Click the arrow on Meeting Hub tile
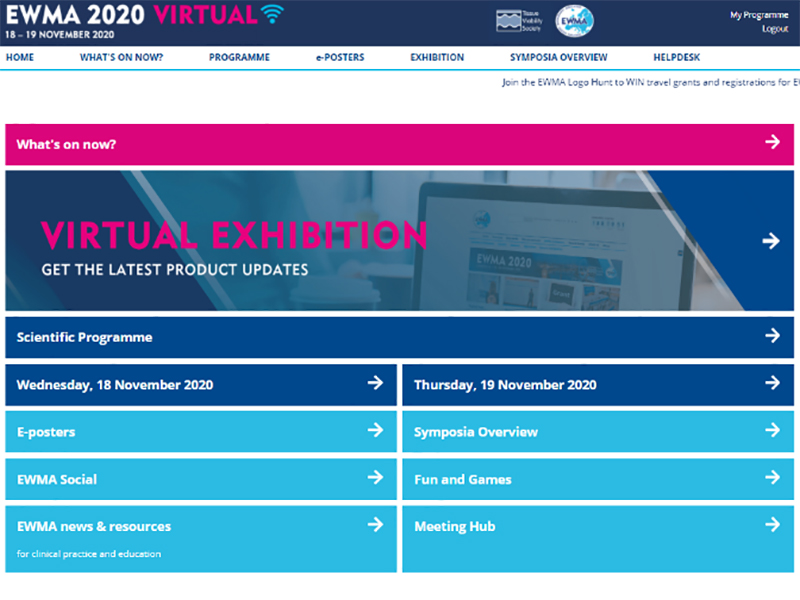 click(772, 525)
